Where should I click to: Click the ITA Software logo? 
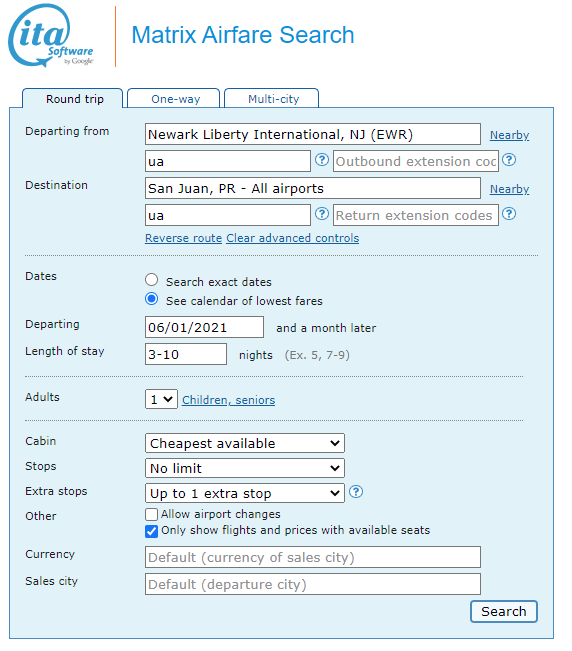[x=51, y=35]
